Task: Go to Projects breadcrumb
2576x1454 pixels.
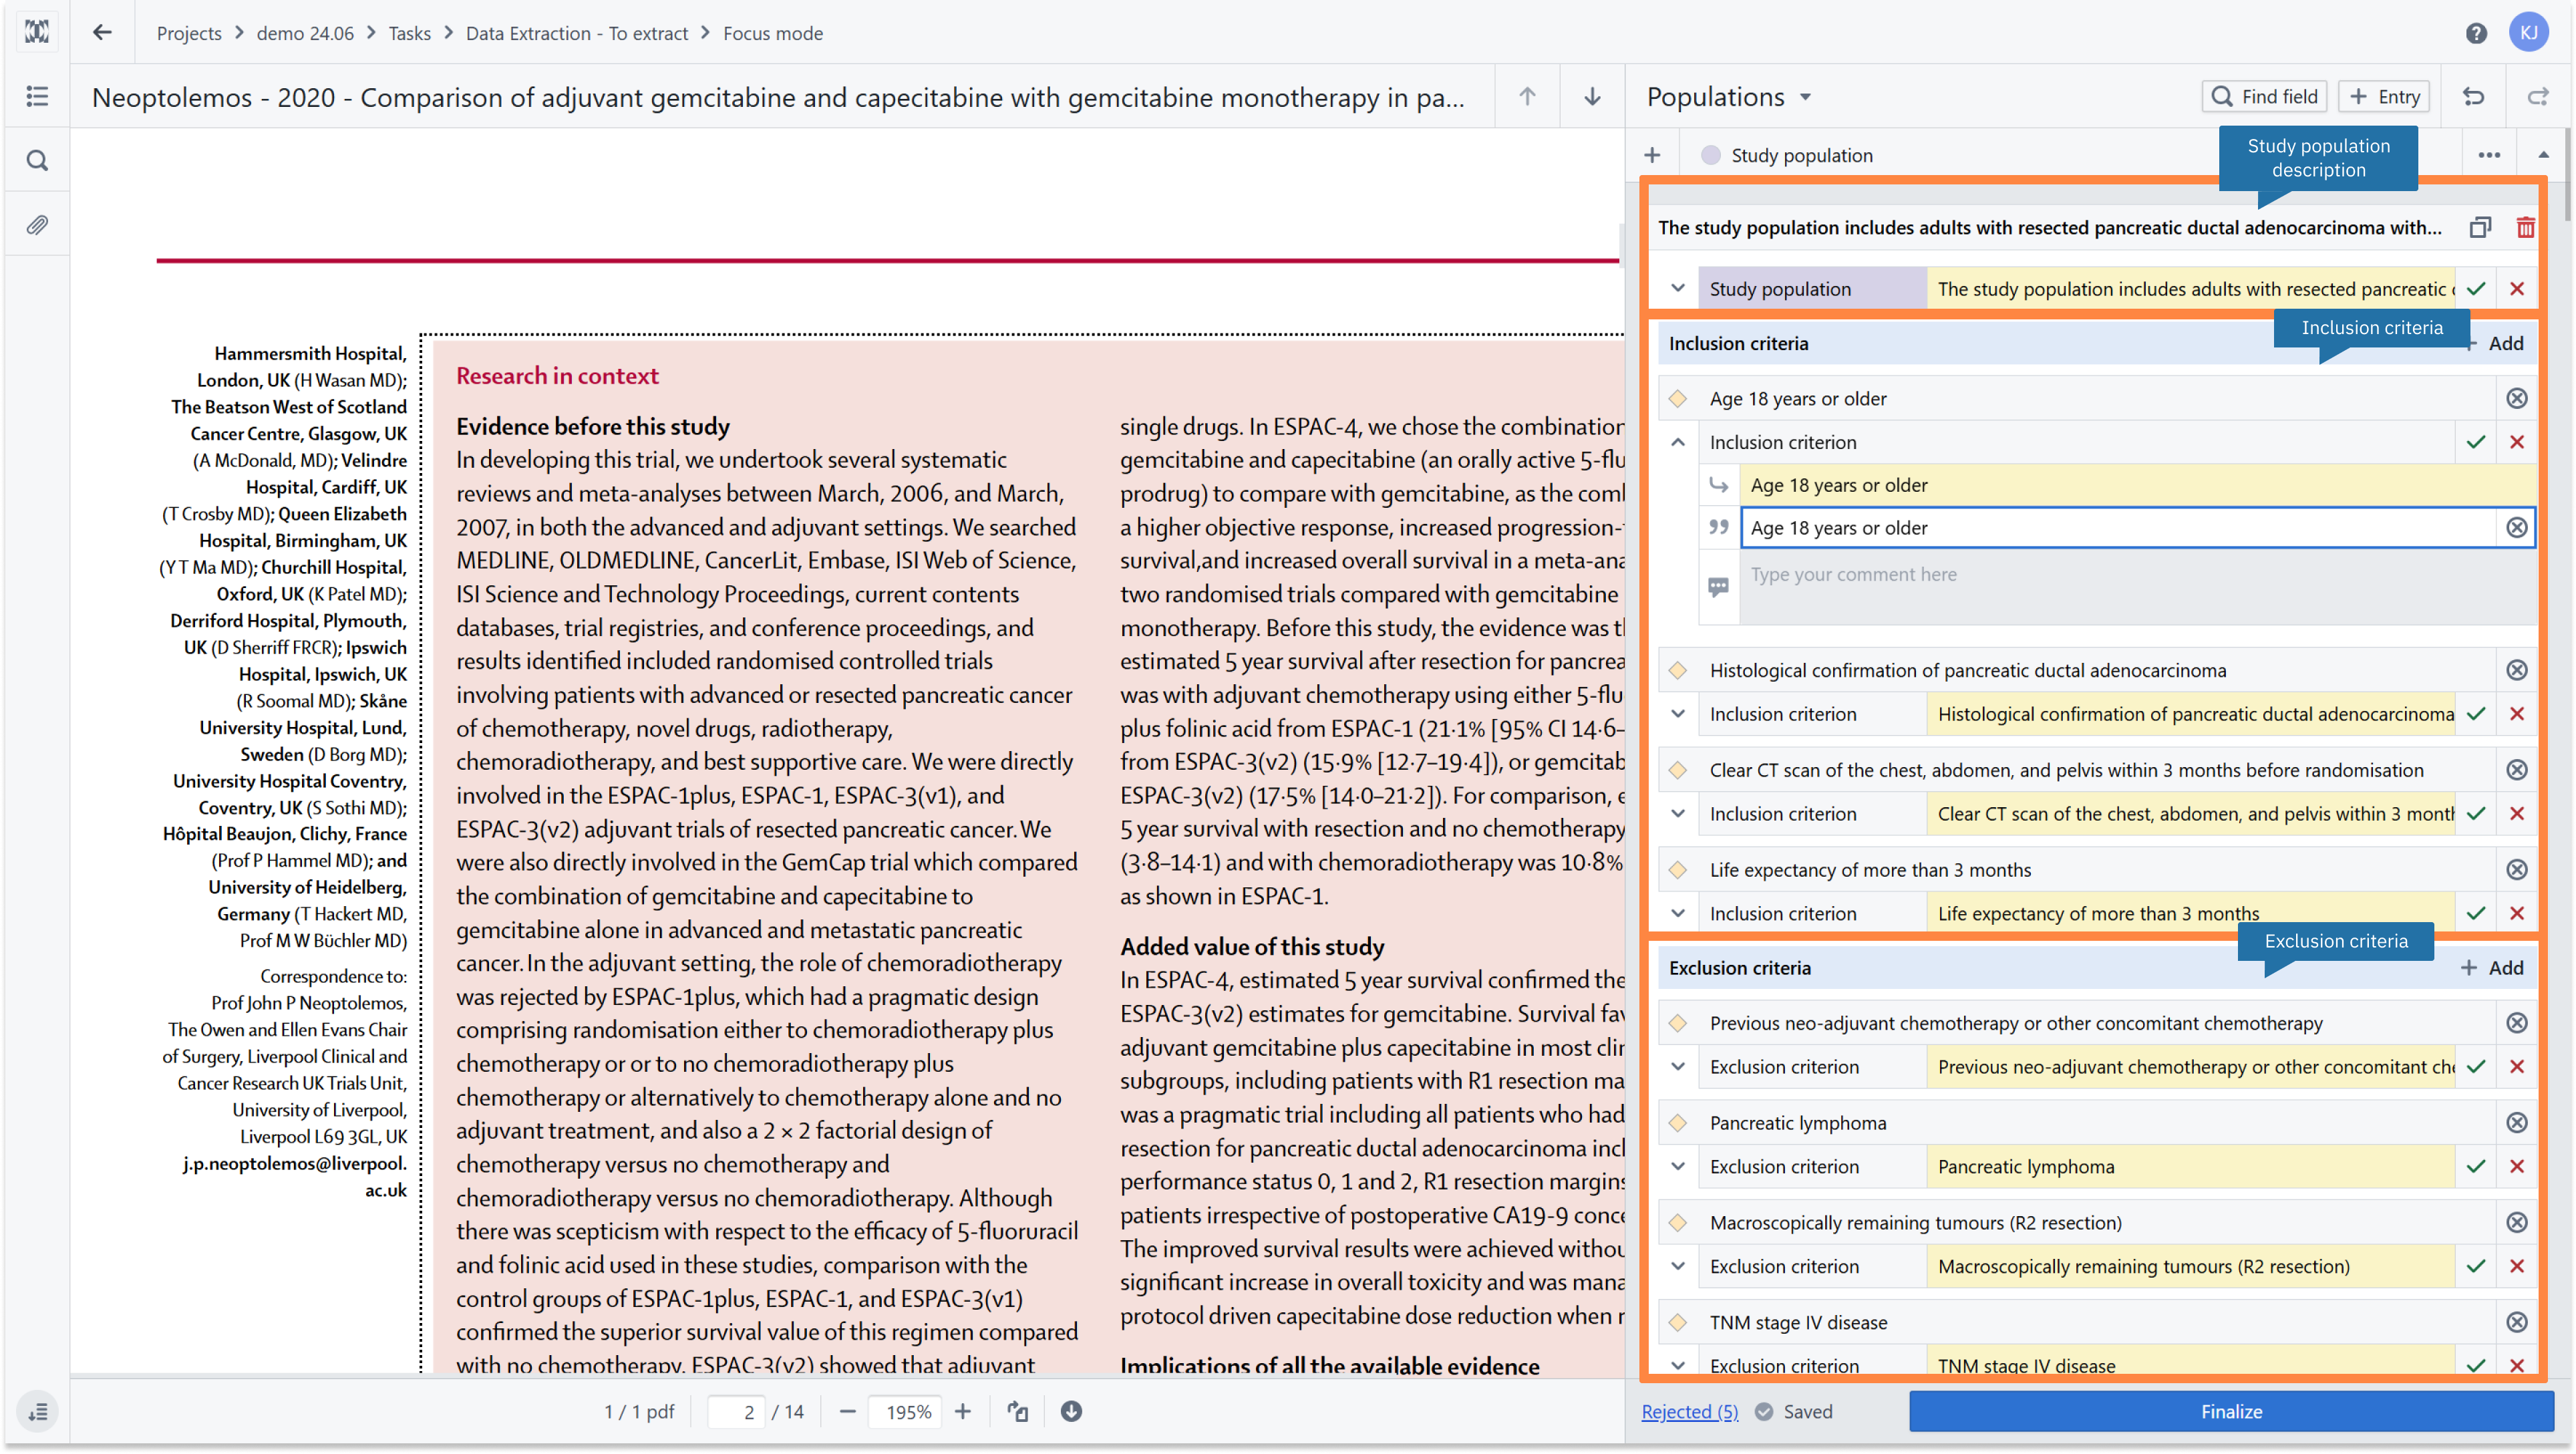Action: (x=189, y=33)
